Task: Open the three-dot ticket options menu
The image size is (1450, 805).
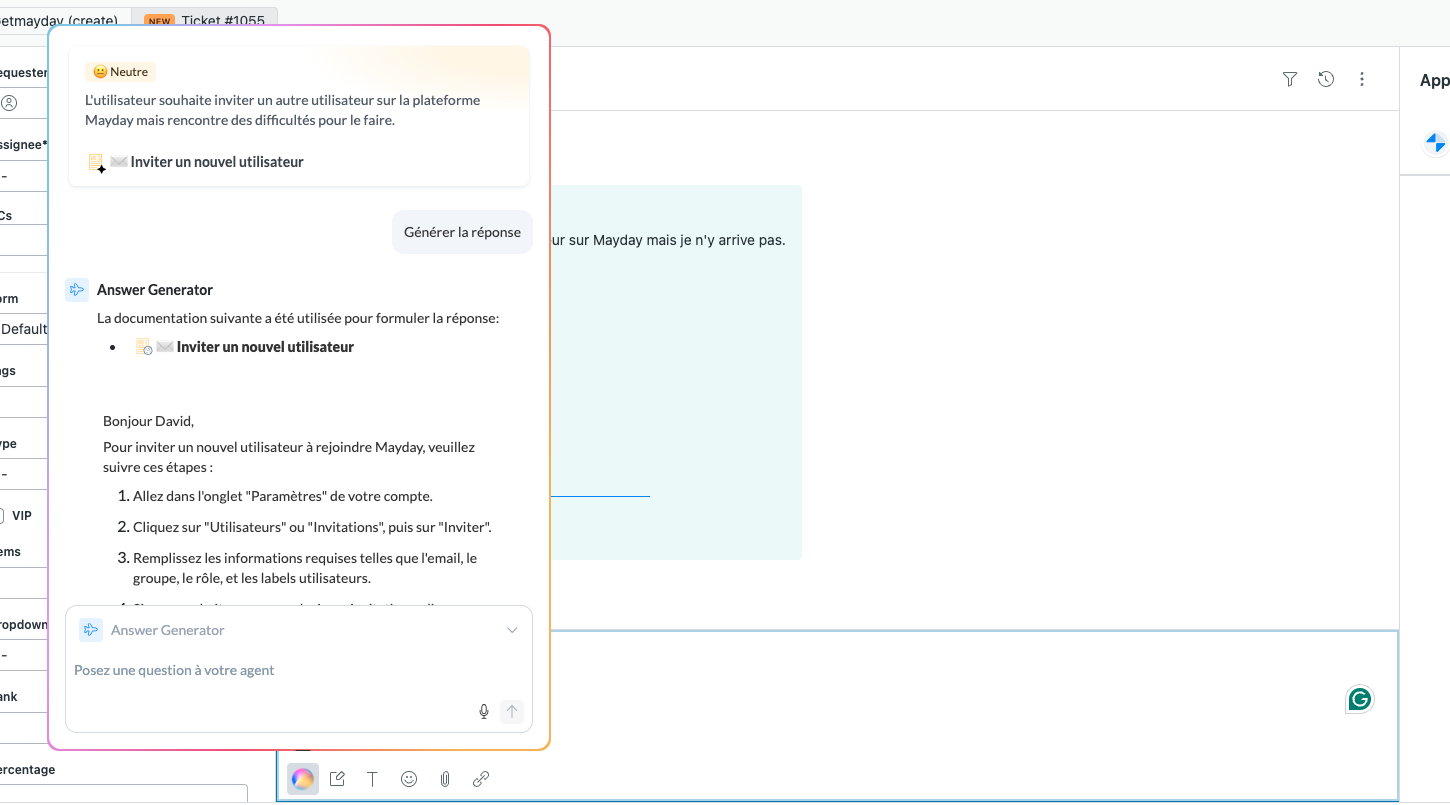Action: point(1362,79)
